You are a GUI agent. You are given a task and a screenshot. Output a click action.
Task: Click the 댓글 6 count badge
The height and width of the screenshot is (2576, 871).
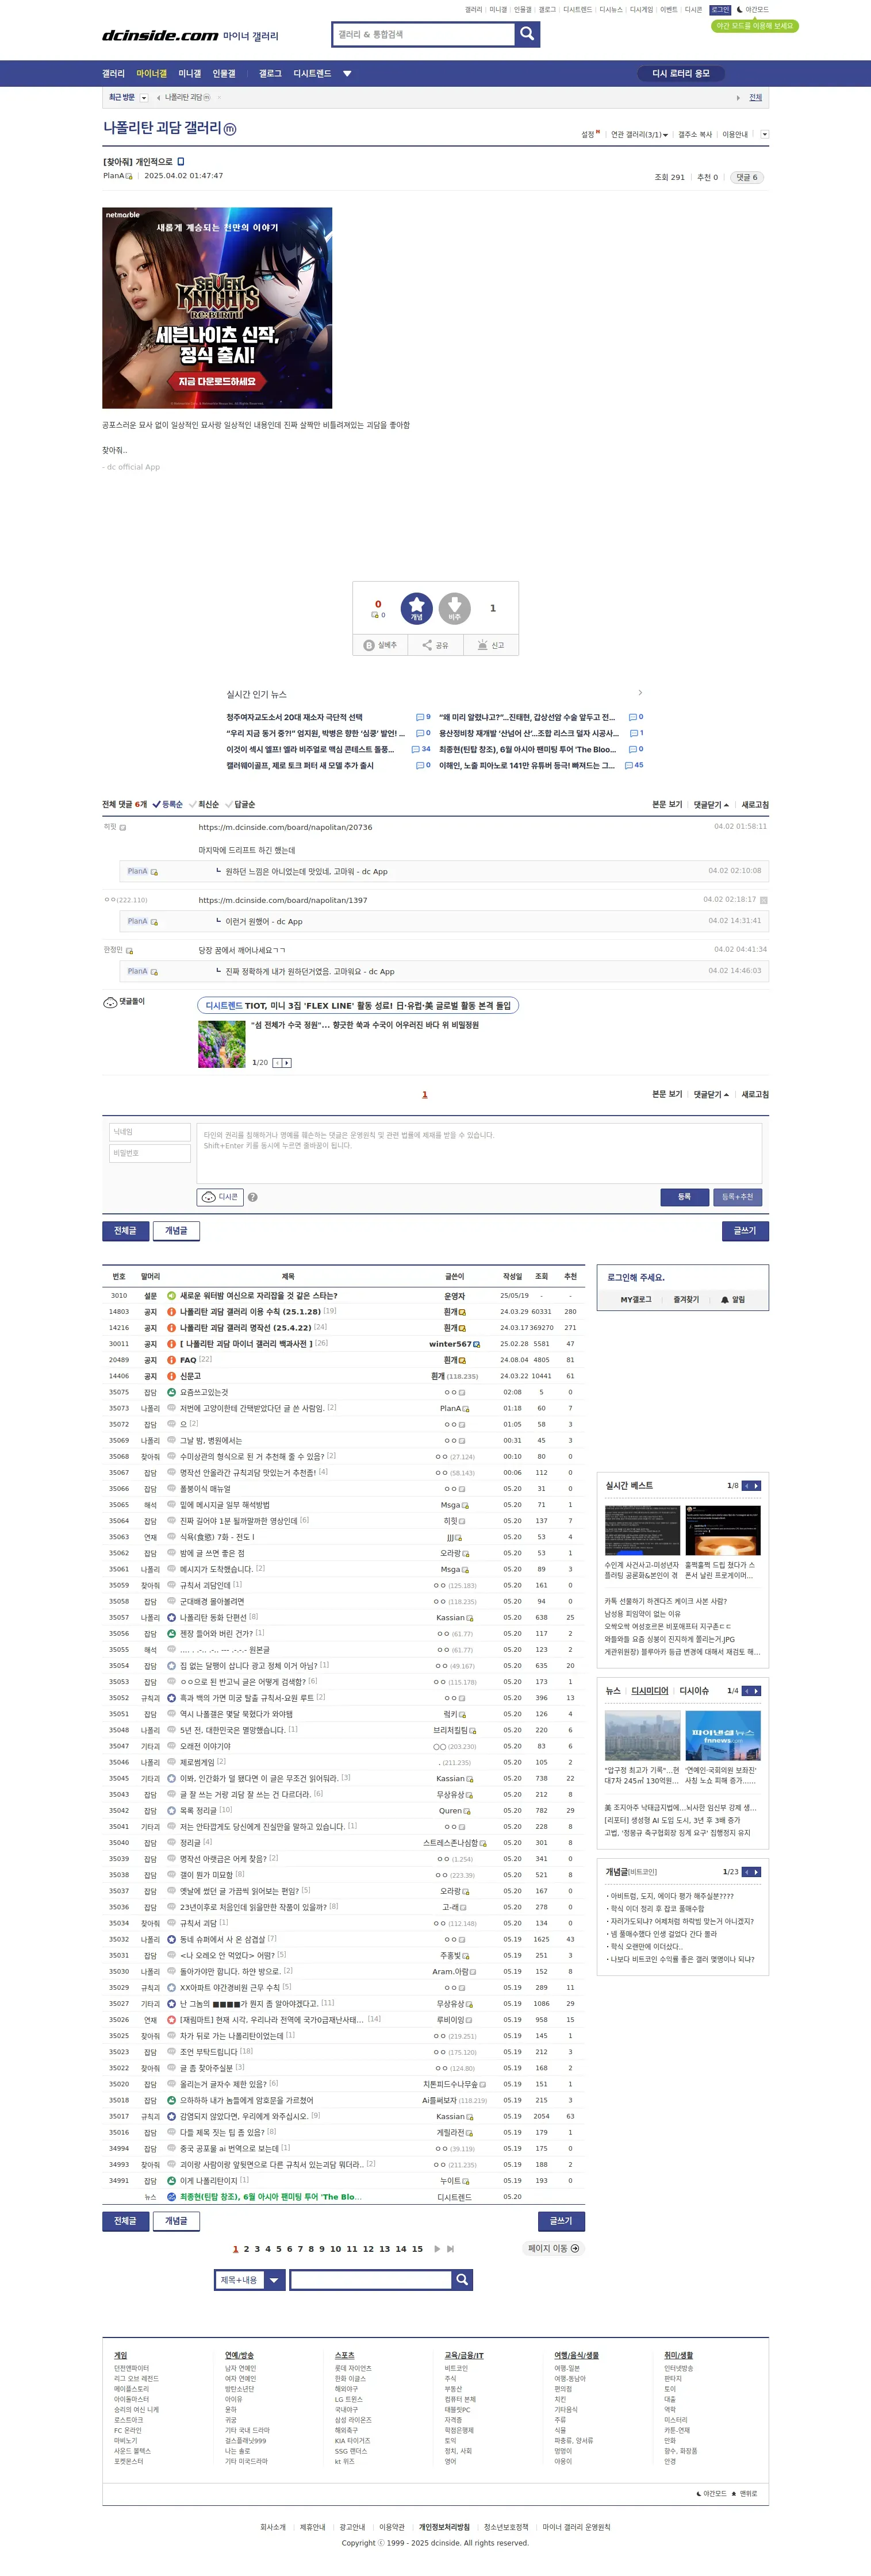tap(747, 177)
